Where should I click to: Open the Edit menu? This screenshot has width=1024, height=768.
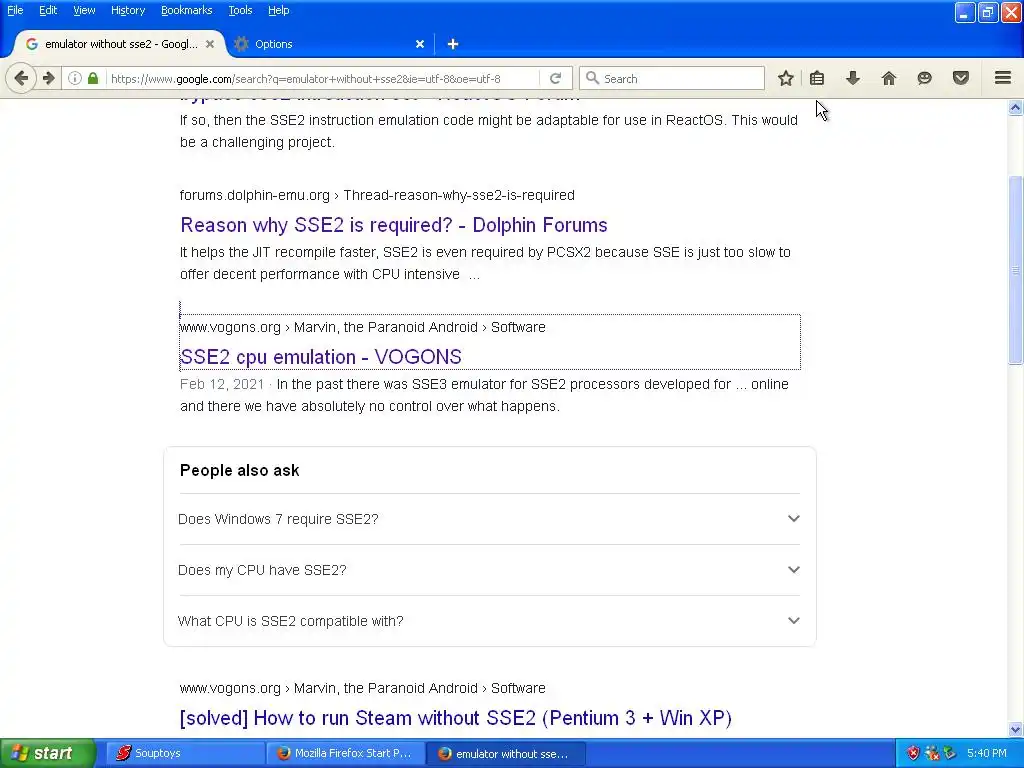48,10
